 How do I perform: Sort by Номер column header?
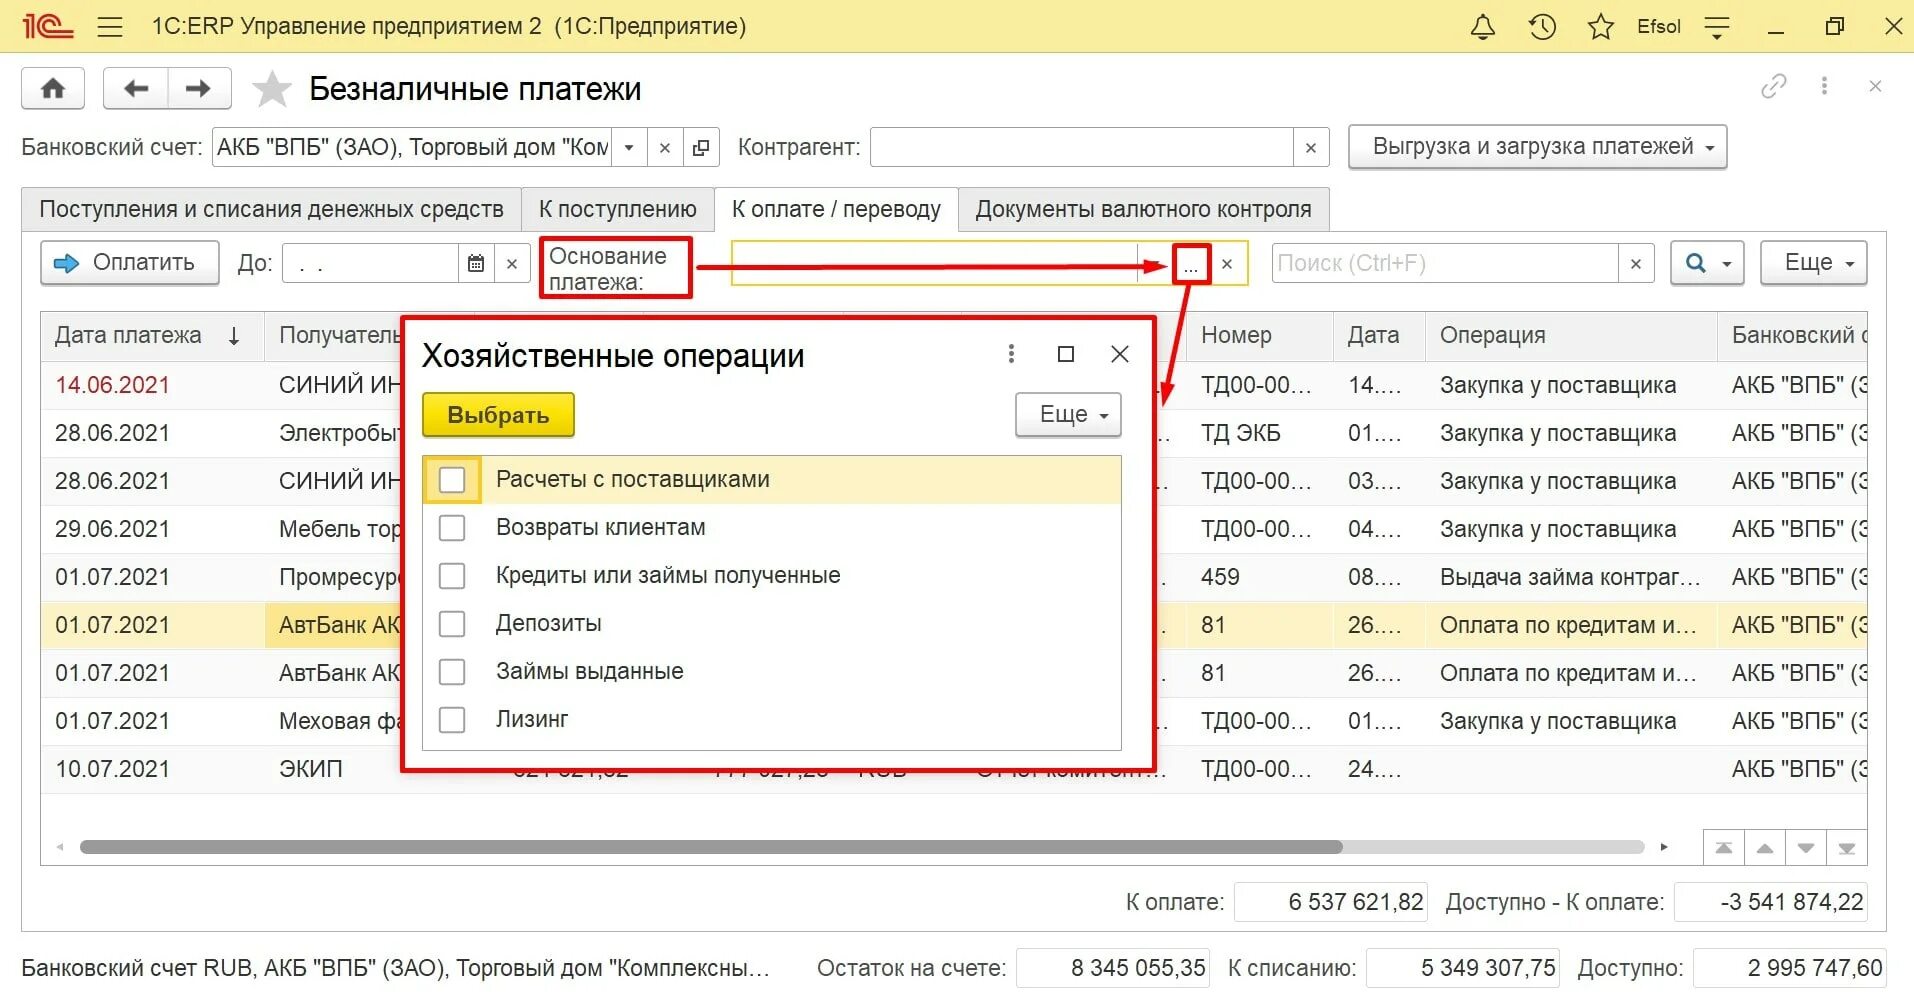click(1259, 336)
